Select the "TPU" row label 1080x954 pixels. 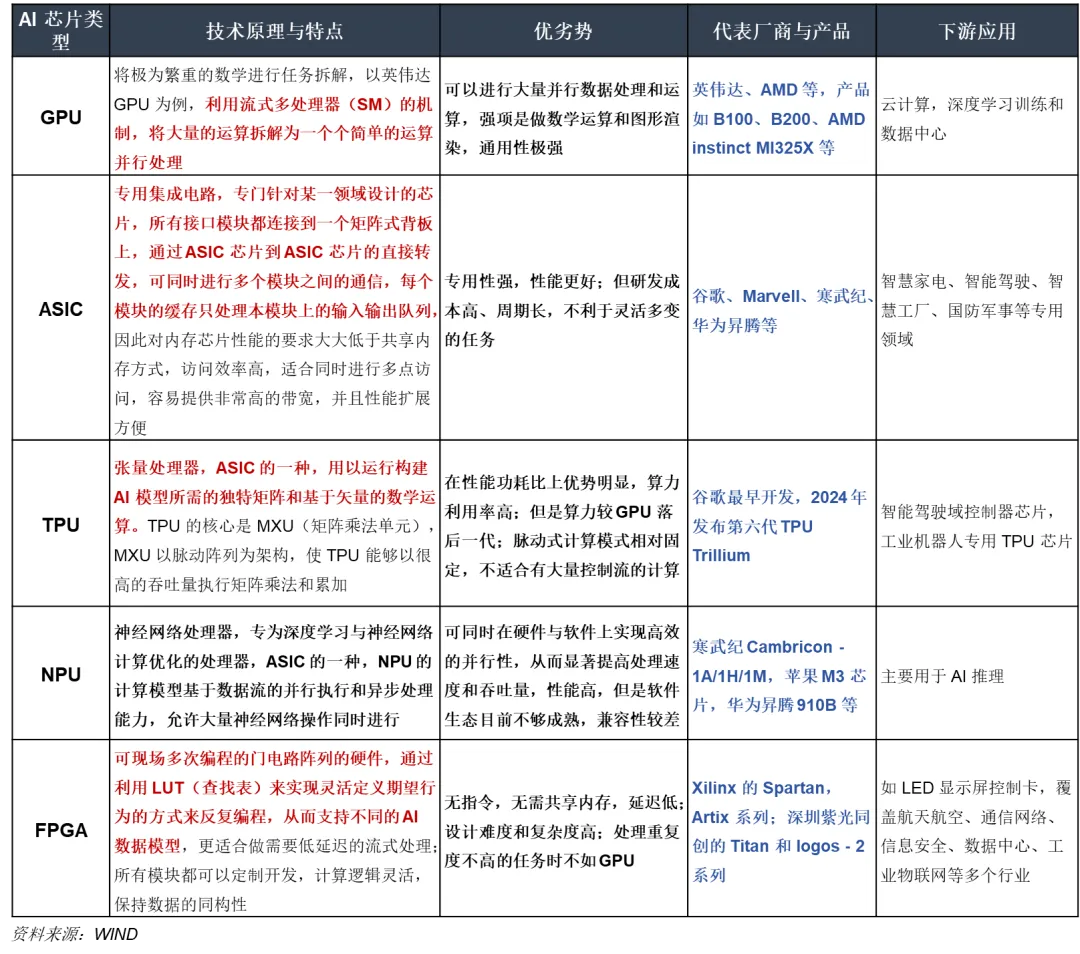tap(61, 524)
